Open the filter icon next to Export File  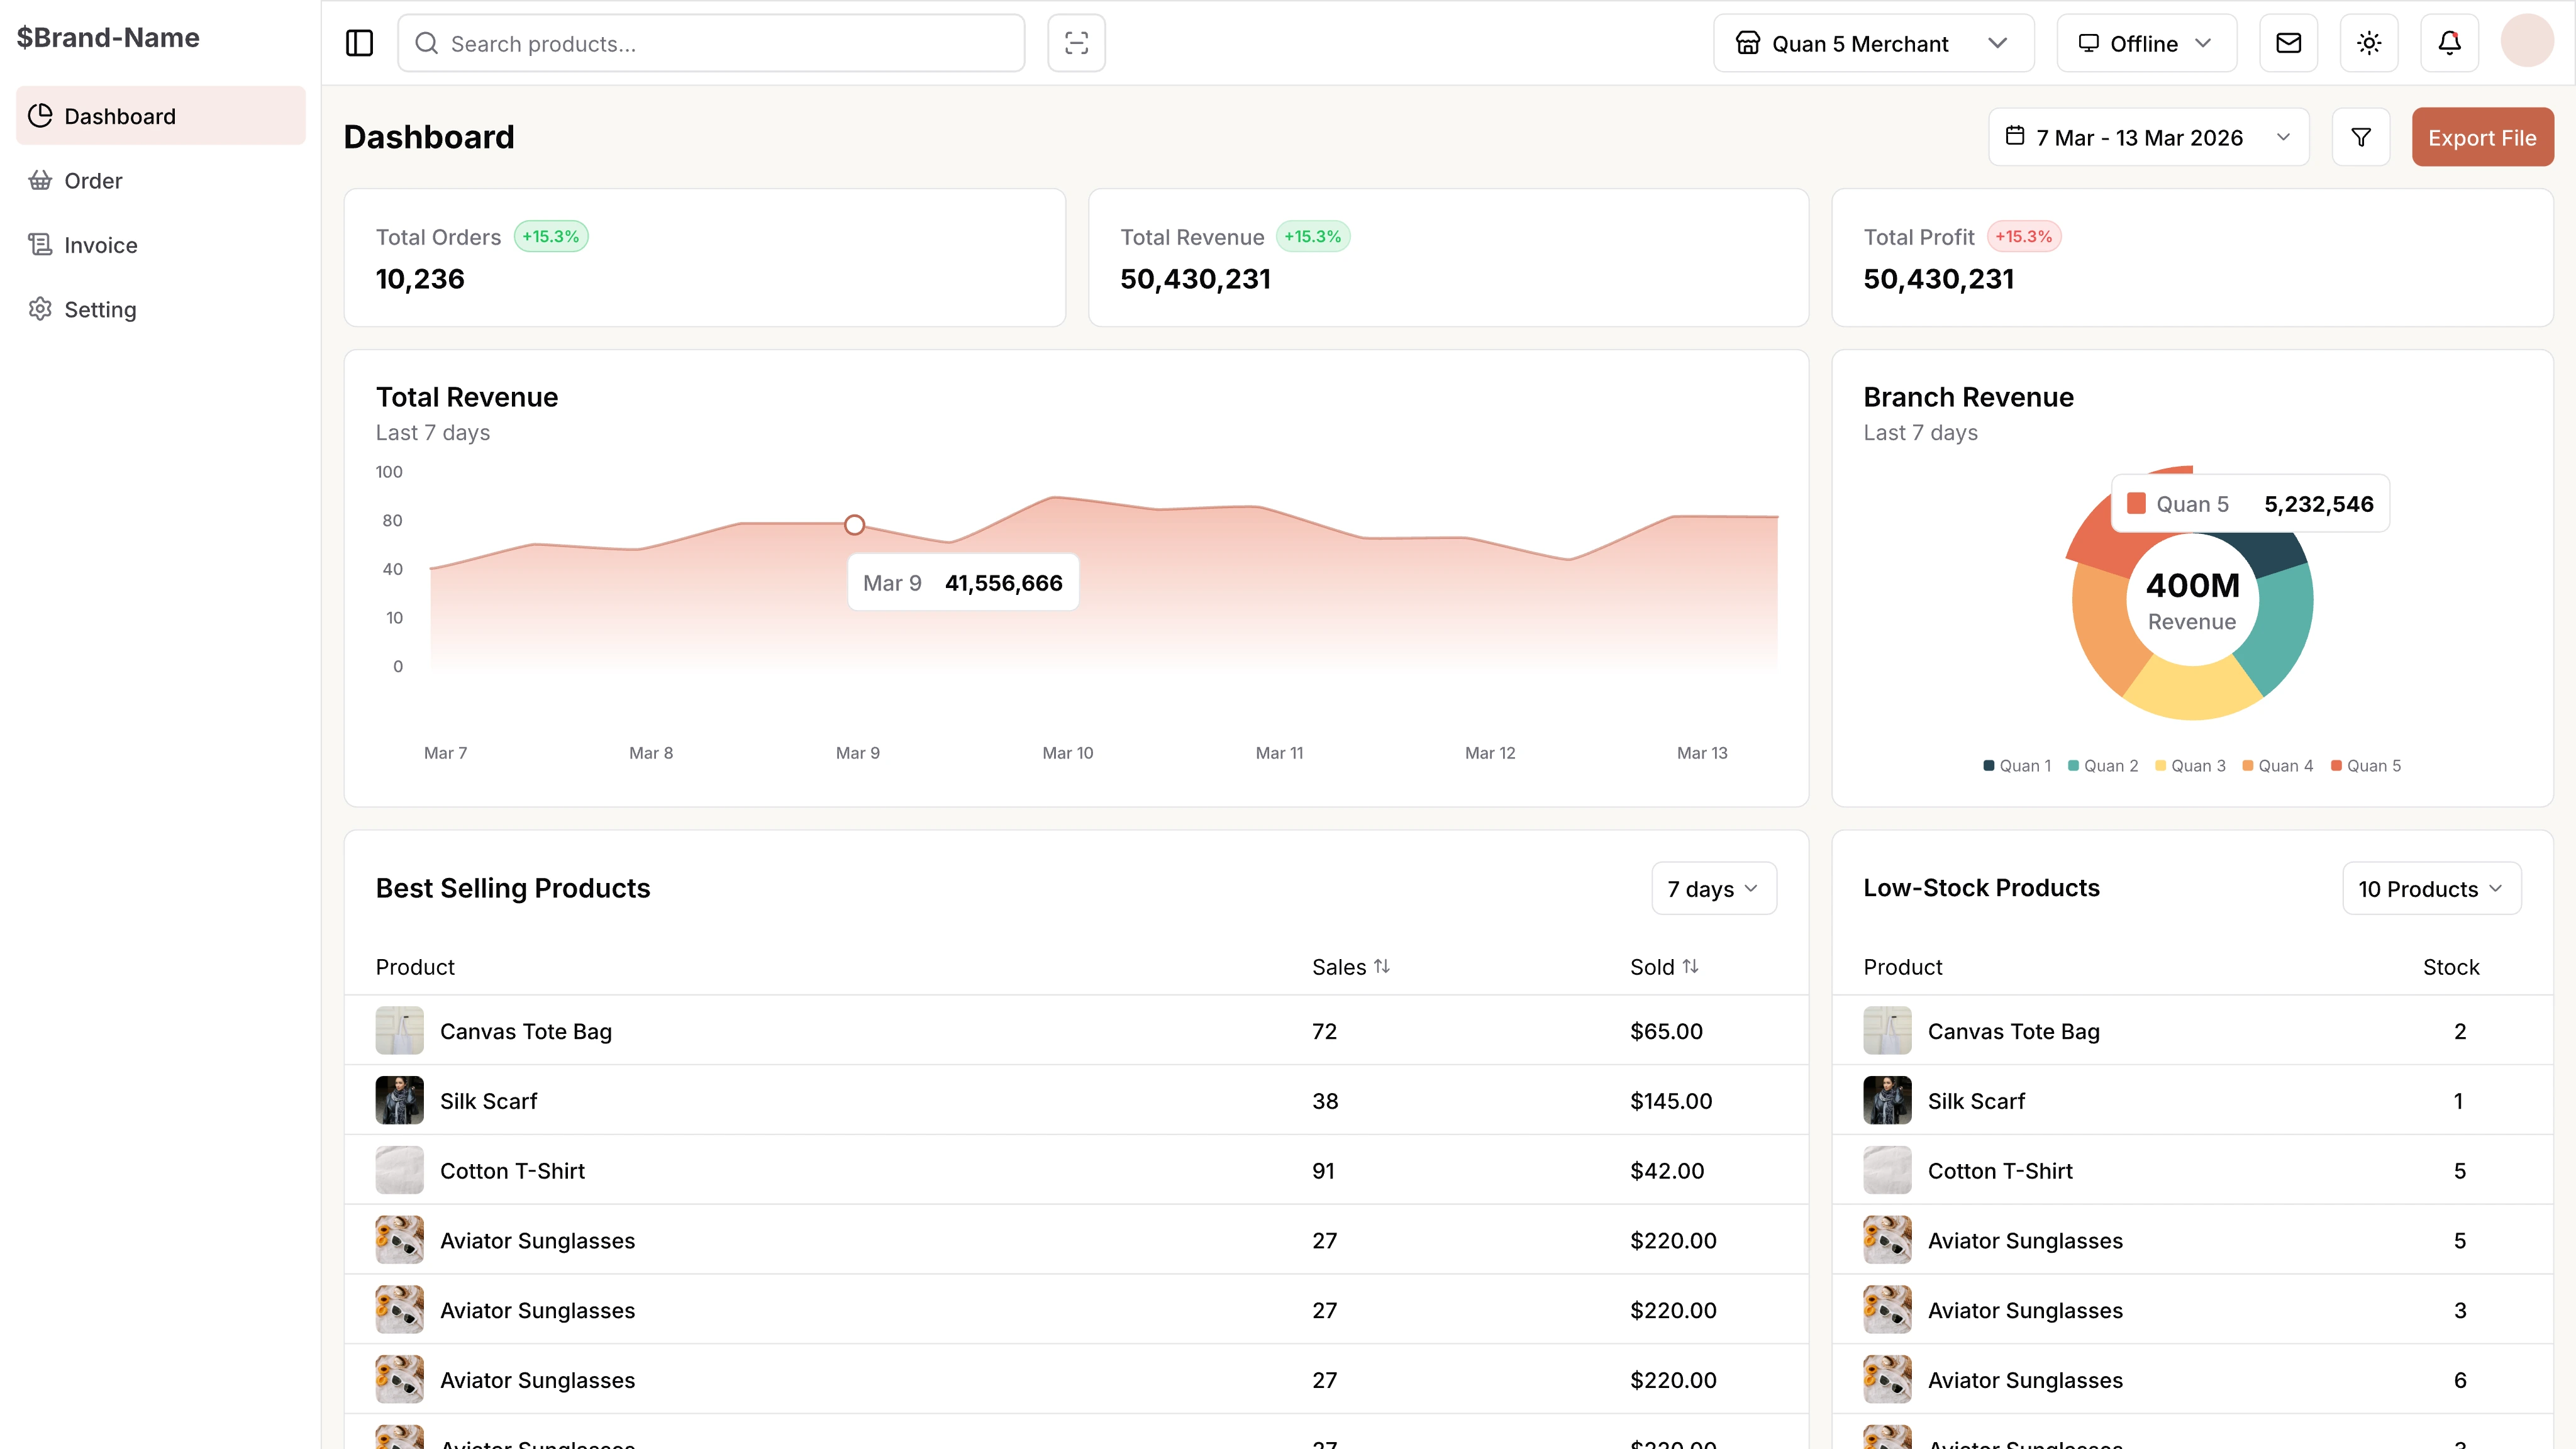(x=2360, y=136)
